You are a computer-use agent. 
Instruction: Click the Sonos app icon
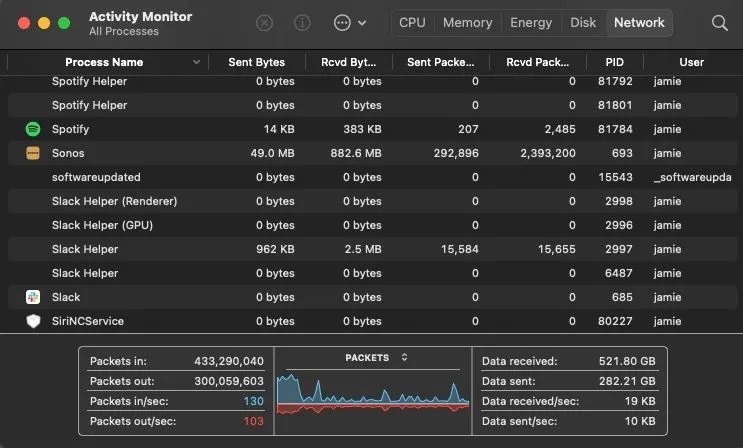33,153
